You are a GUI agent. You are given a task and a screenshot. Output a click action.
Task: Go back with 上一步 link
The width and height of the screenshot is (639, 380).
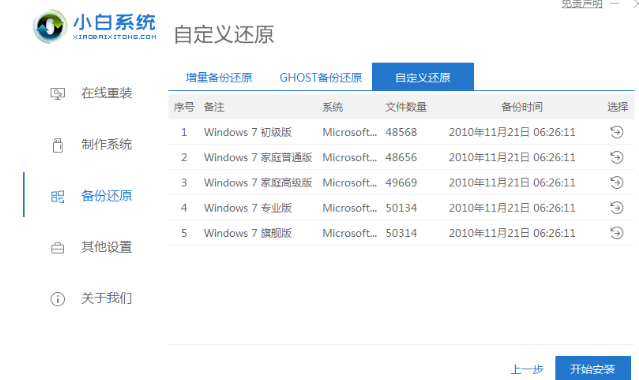point(527,369)
